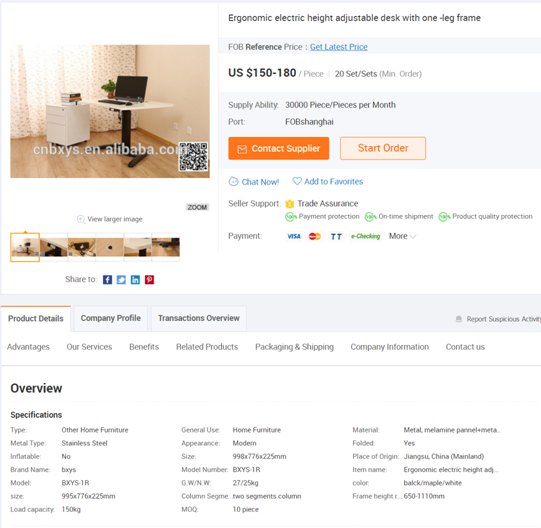This screenshot has width=541, height=528.
Task: Click the Start Order button
Action: 383,148
